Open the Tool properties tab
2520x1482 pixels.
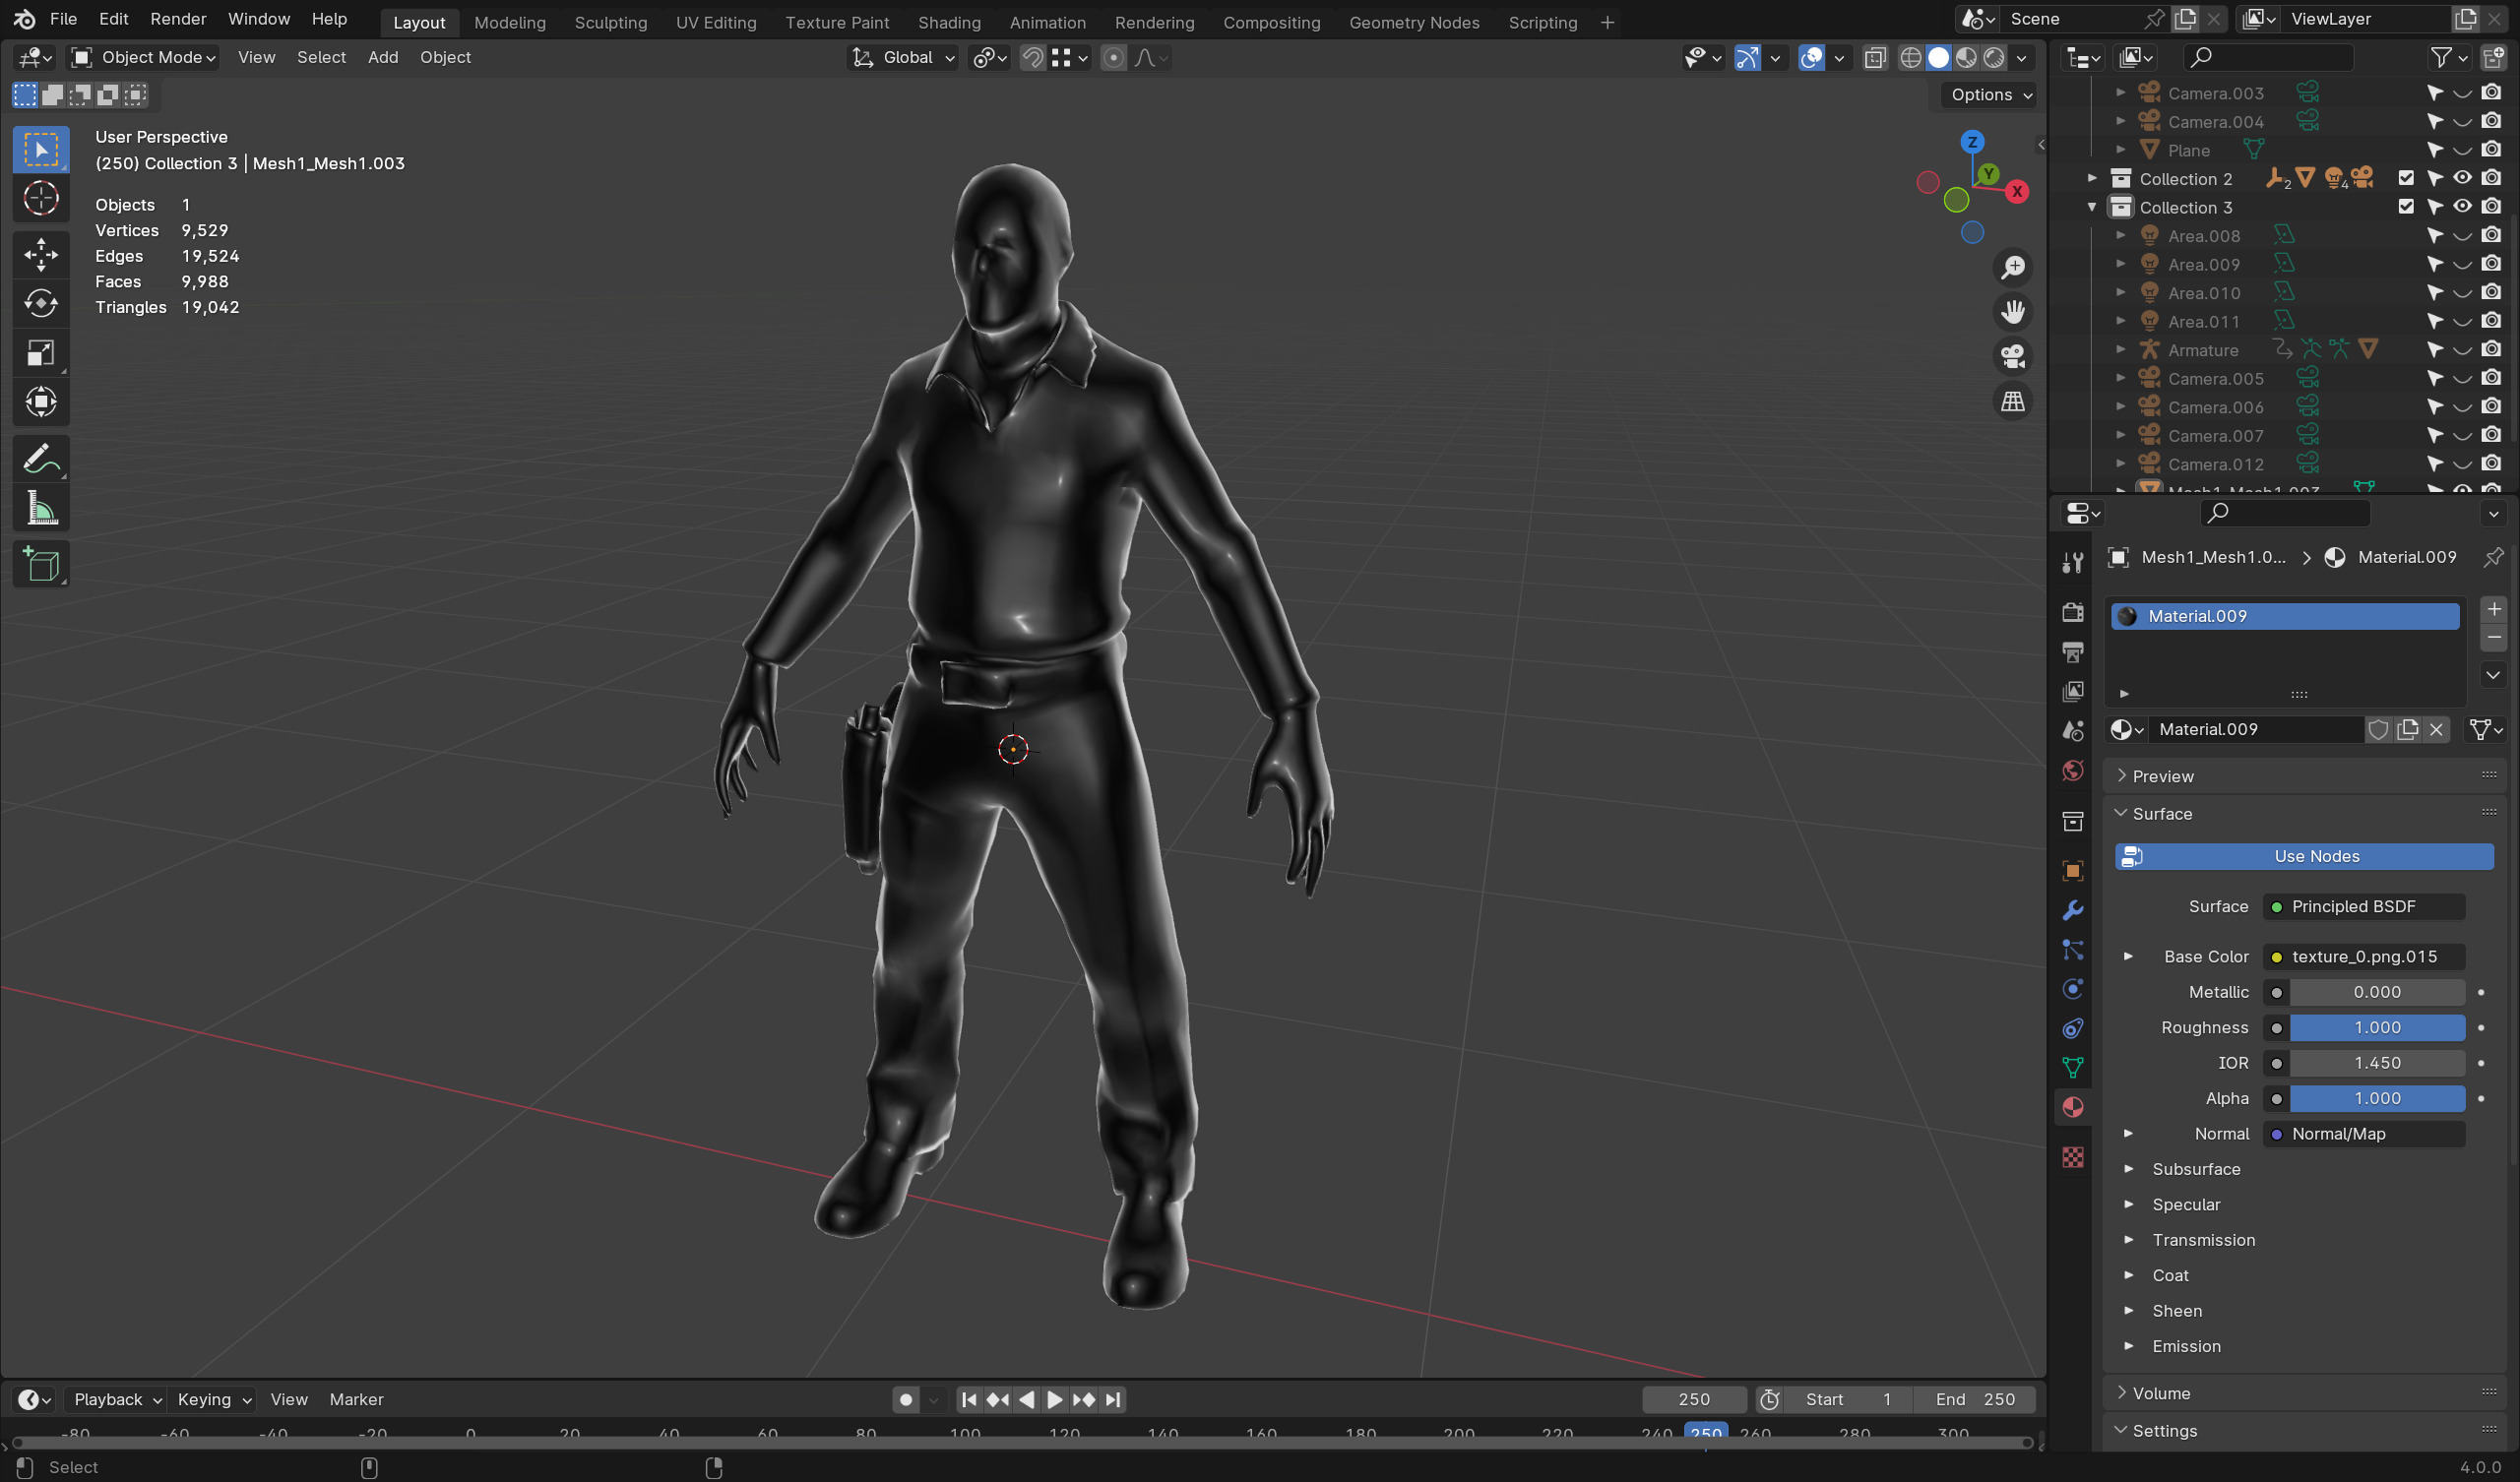tap(2072, 563)
